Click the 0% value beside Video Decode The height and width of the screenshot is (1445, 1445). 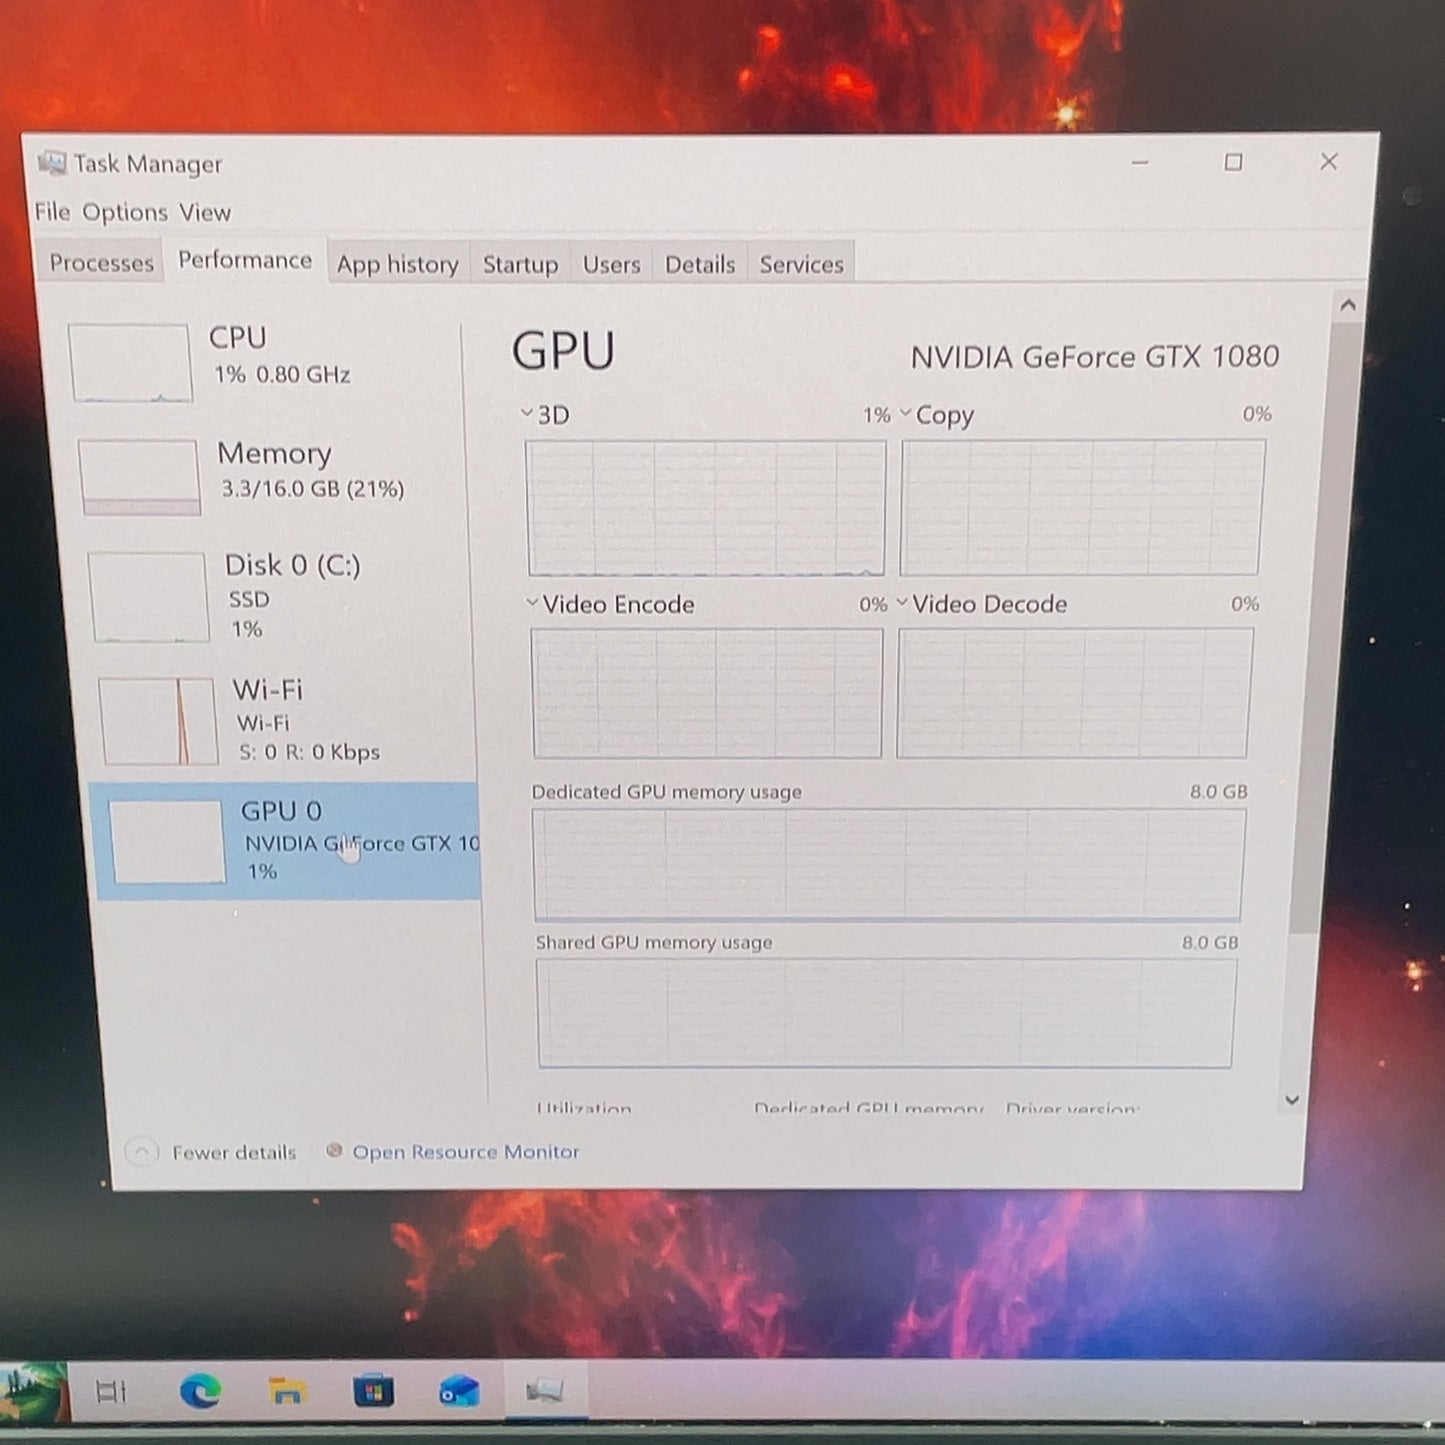pos(1245,604)
